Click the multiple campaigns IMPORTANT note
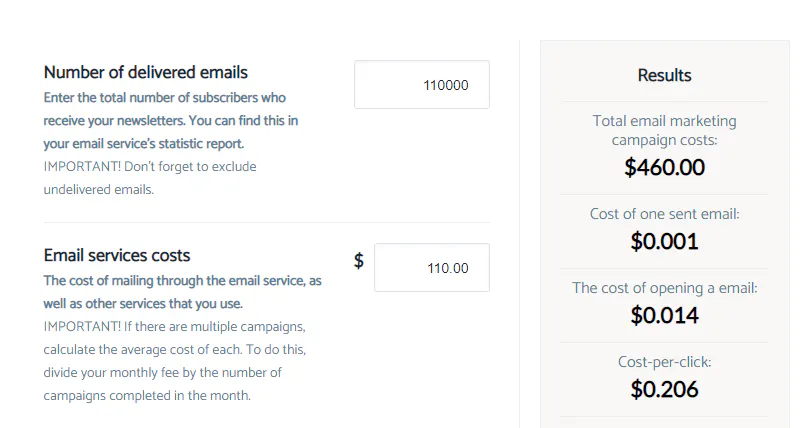 tap(174, 361)
